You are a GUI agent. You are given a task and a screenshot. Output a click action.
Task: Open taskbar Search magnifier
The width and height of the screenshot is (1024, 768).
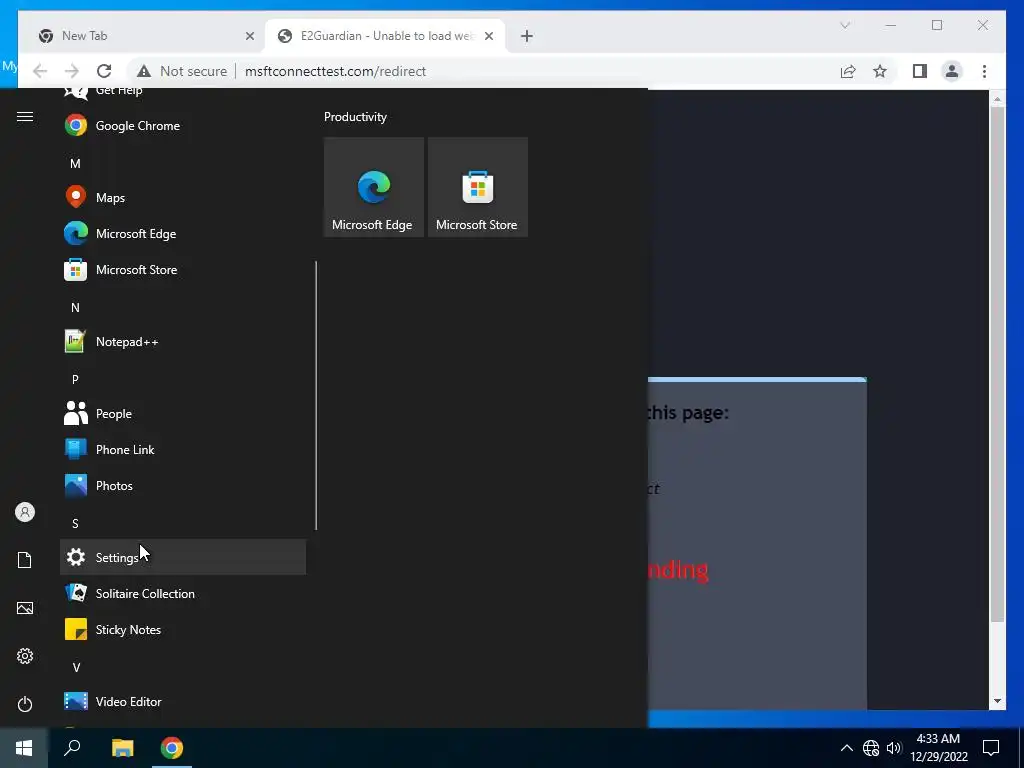click(72, 748)
